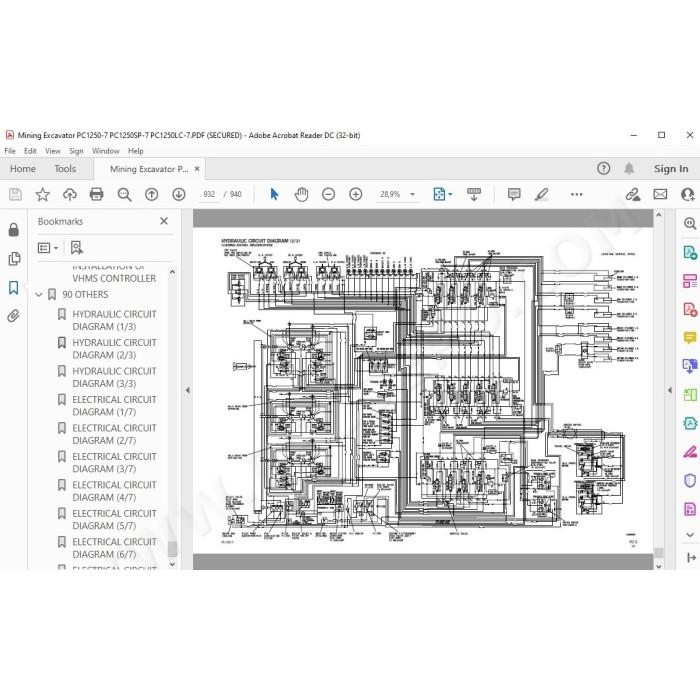Expand the right tools pane arrow

point(670,390)
